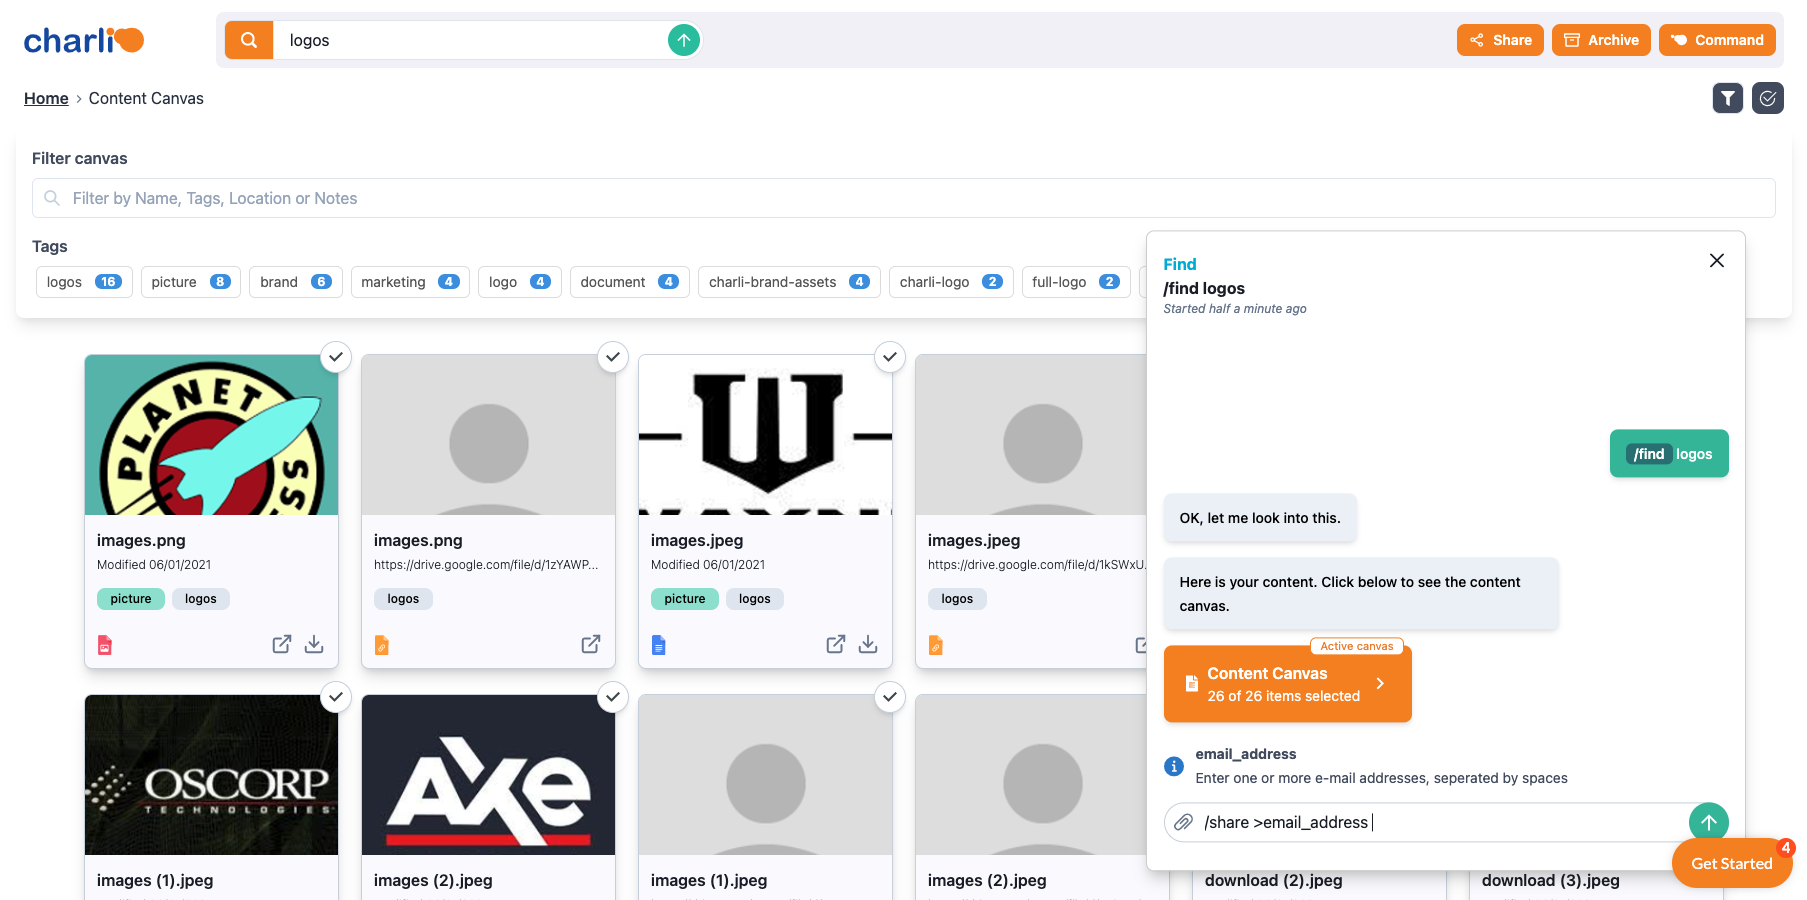The width and height of the screenshot is (1807, 900).
Task: Send the /share command with green arrow
Action: (x=1709, y=822)
